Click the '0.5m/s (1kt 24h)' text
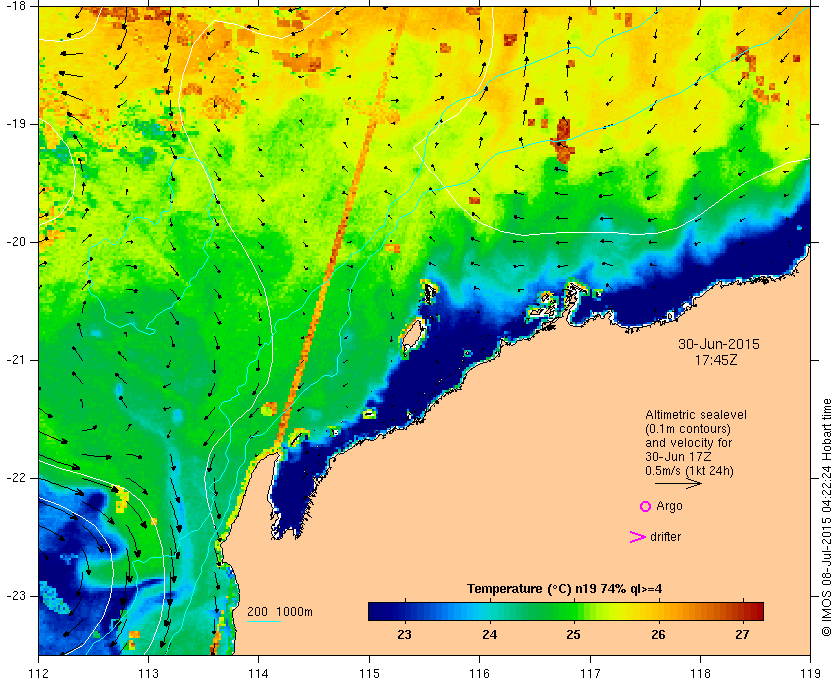This screenshot has width=840, height=680. [x=689, y=472]
